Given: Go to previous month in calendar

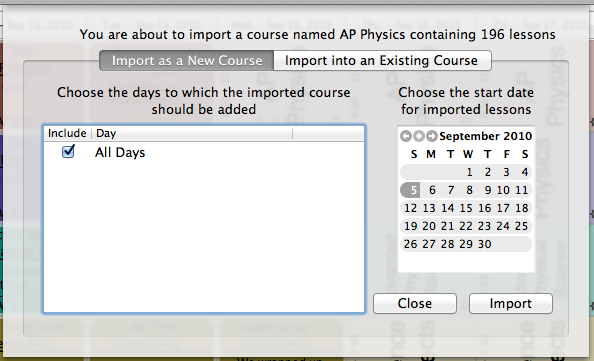Looking at the screenshot, I should tap(406, 136).
